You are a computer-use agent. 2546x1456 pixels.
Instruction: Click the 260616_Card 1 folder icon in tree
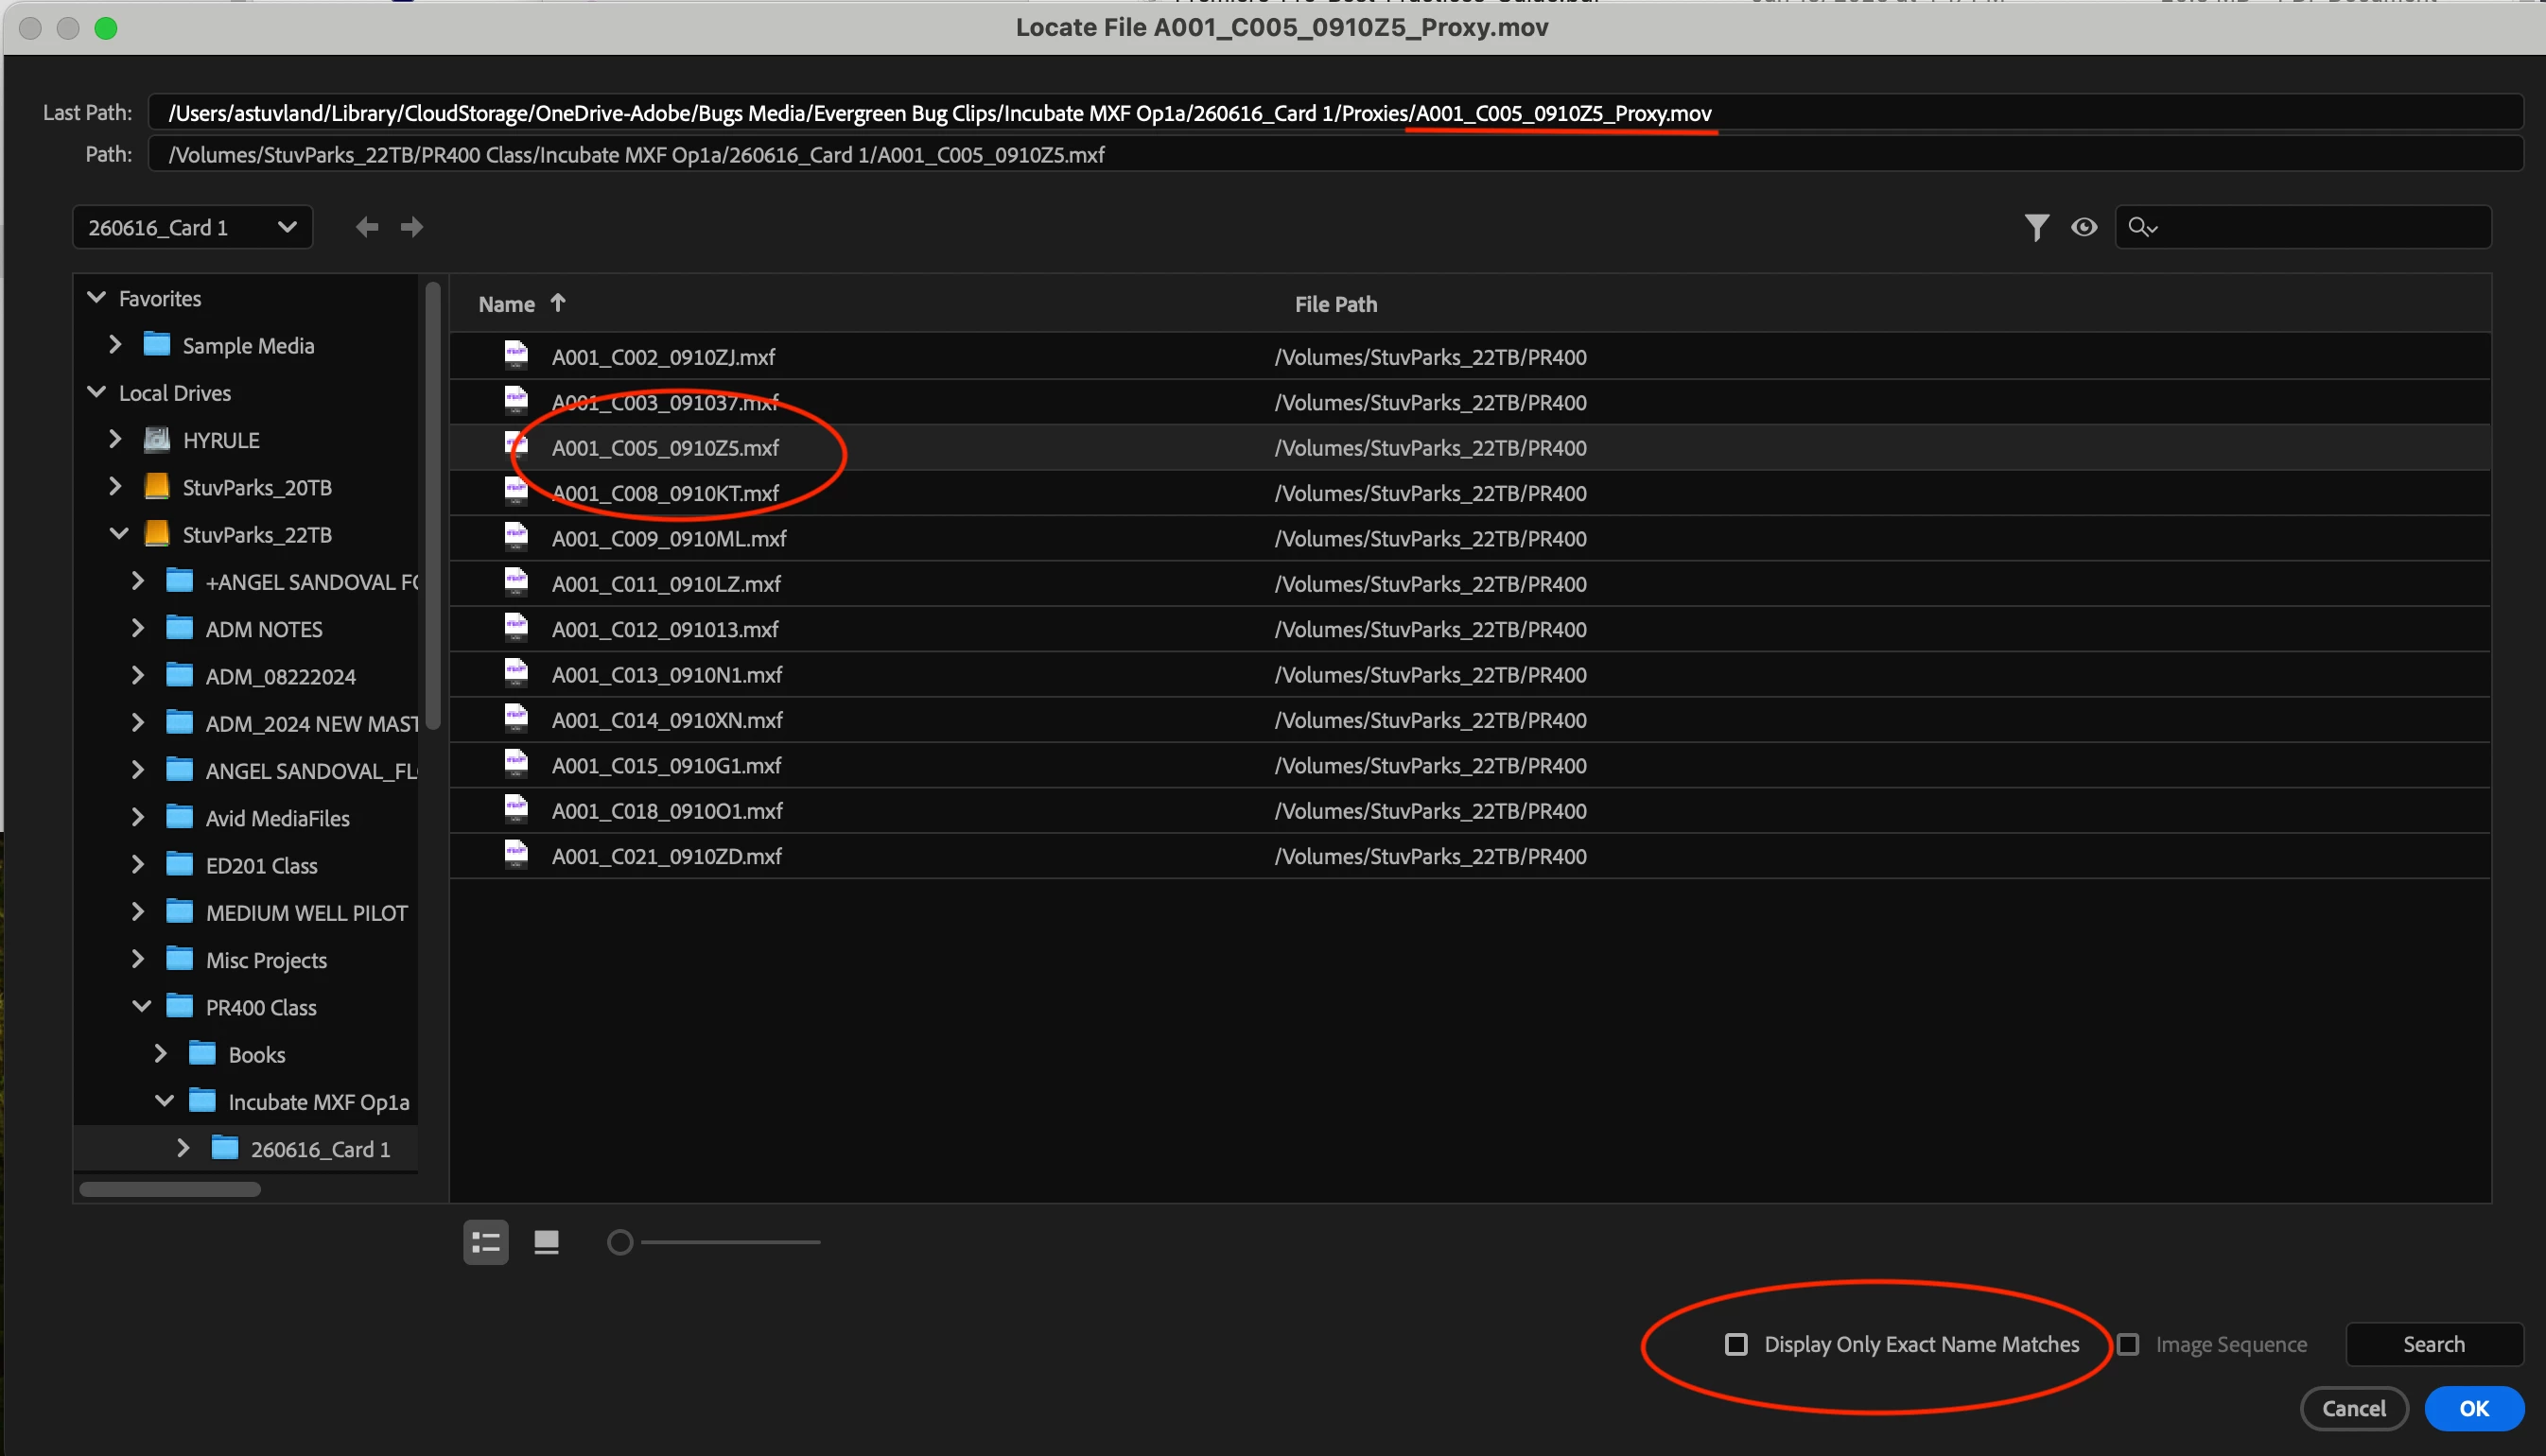(x=226, y=1148)
